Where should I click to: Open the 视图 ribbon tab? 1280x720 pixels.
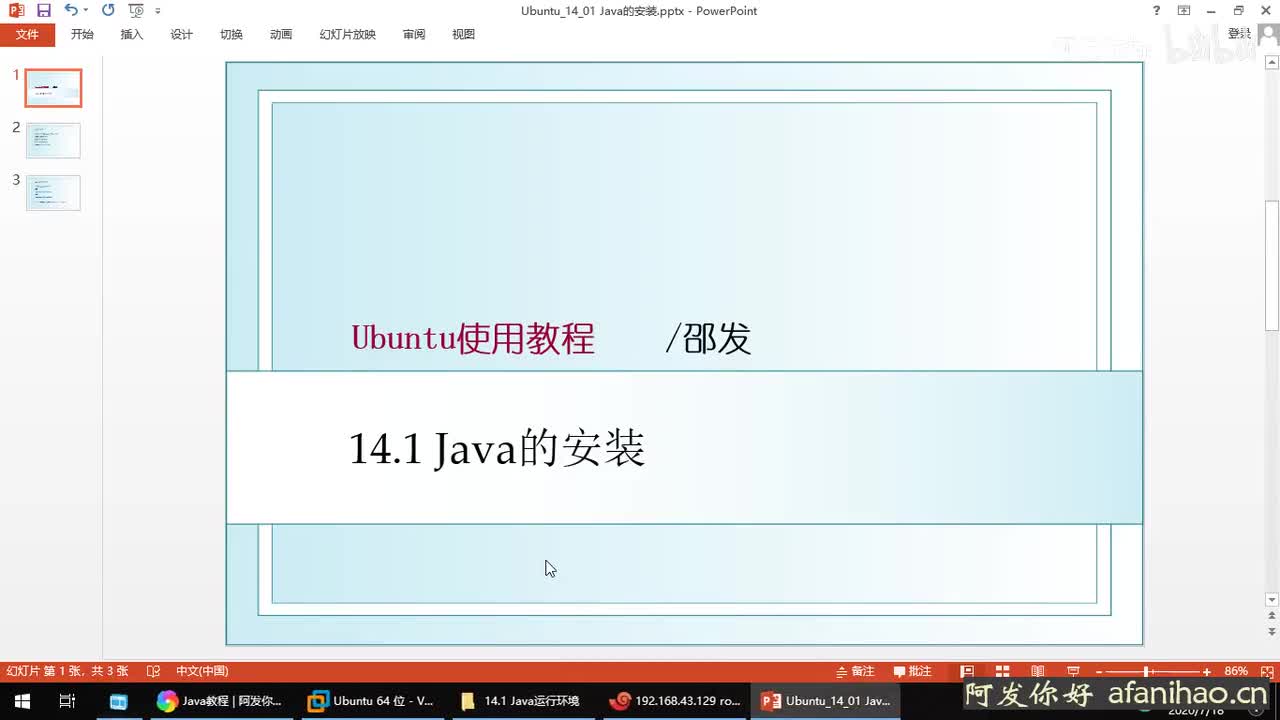point(463,34)
